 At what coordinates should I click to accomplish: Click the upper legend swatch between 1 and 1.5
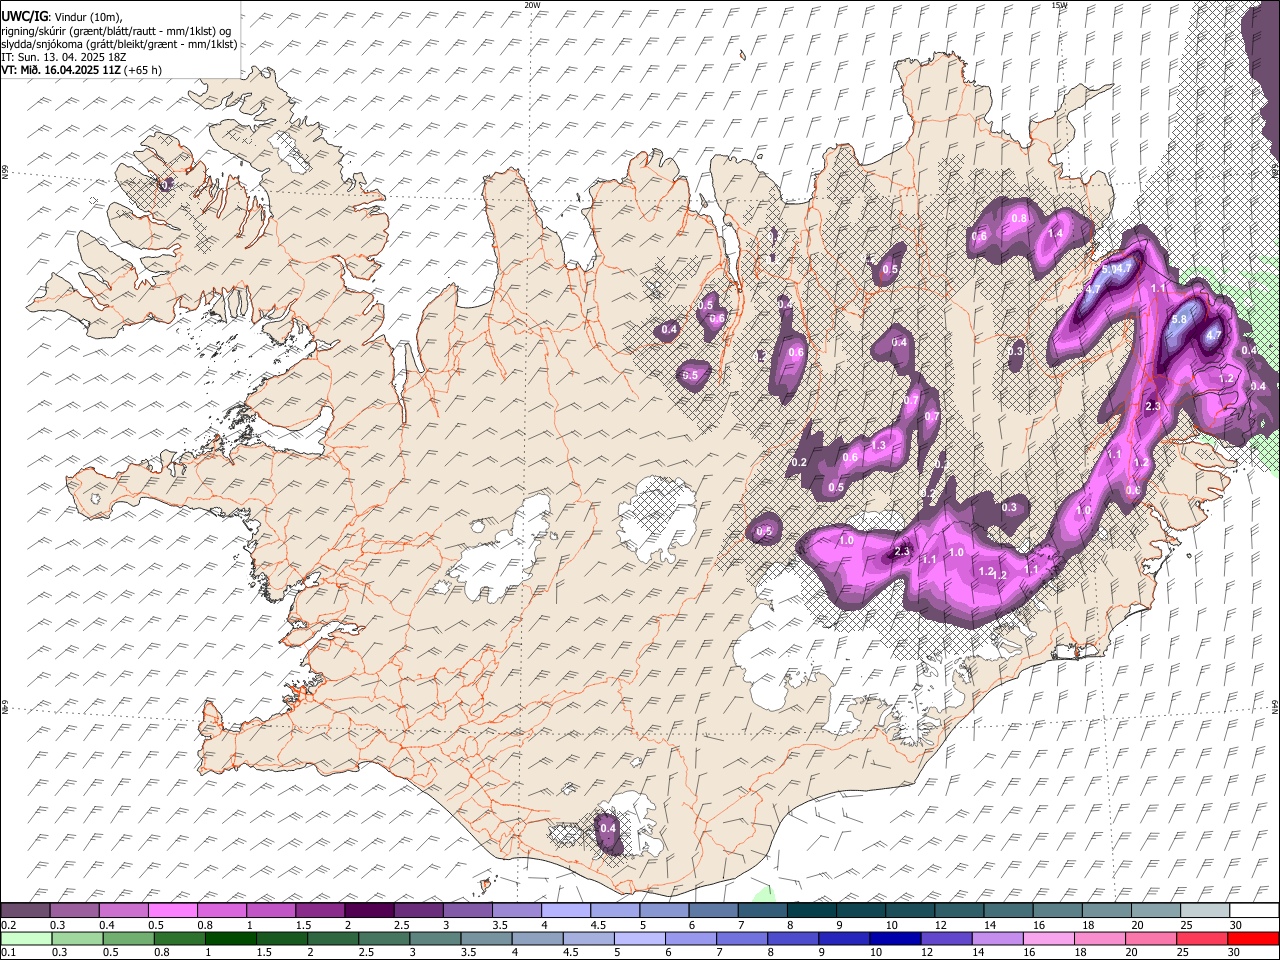271,911
